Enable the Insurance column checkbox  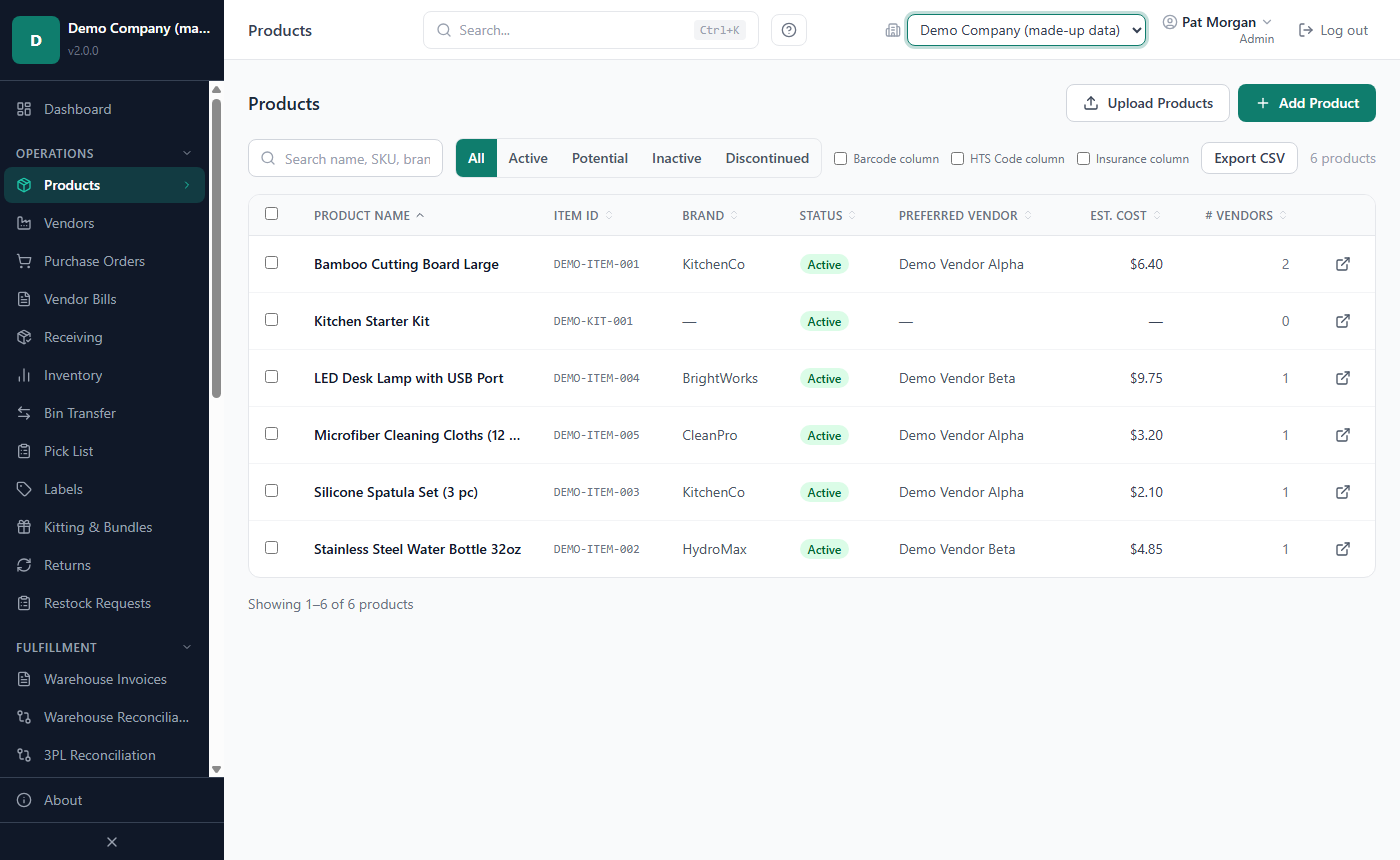coord(1083,158)
